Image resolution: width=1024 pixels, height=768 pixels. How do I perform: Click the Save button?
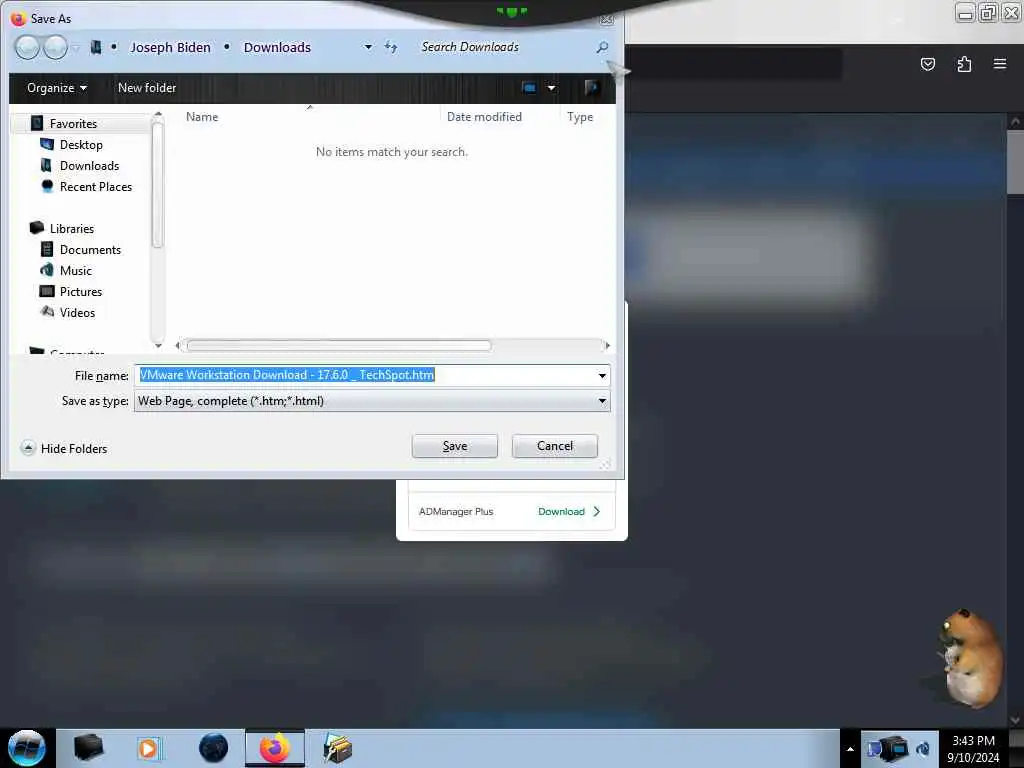(x=455, y=446)
